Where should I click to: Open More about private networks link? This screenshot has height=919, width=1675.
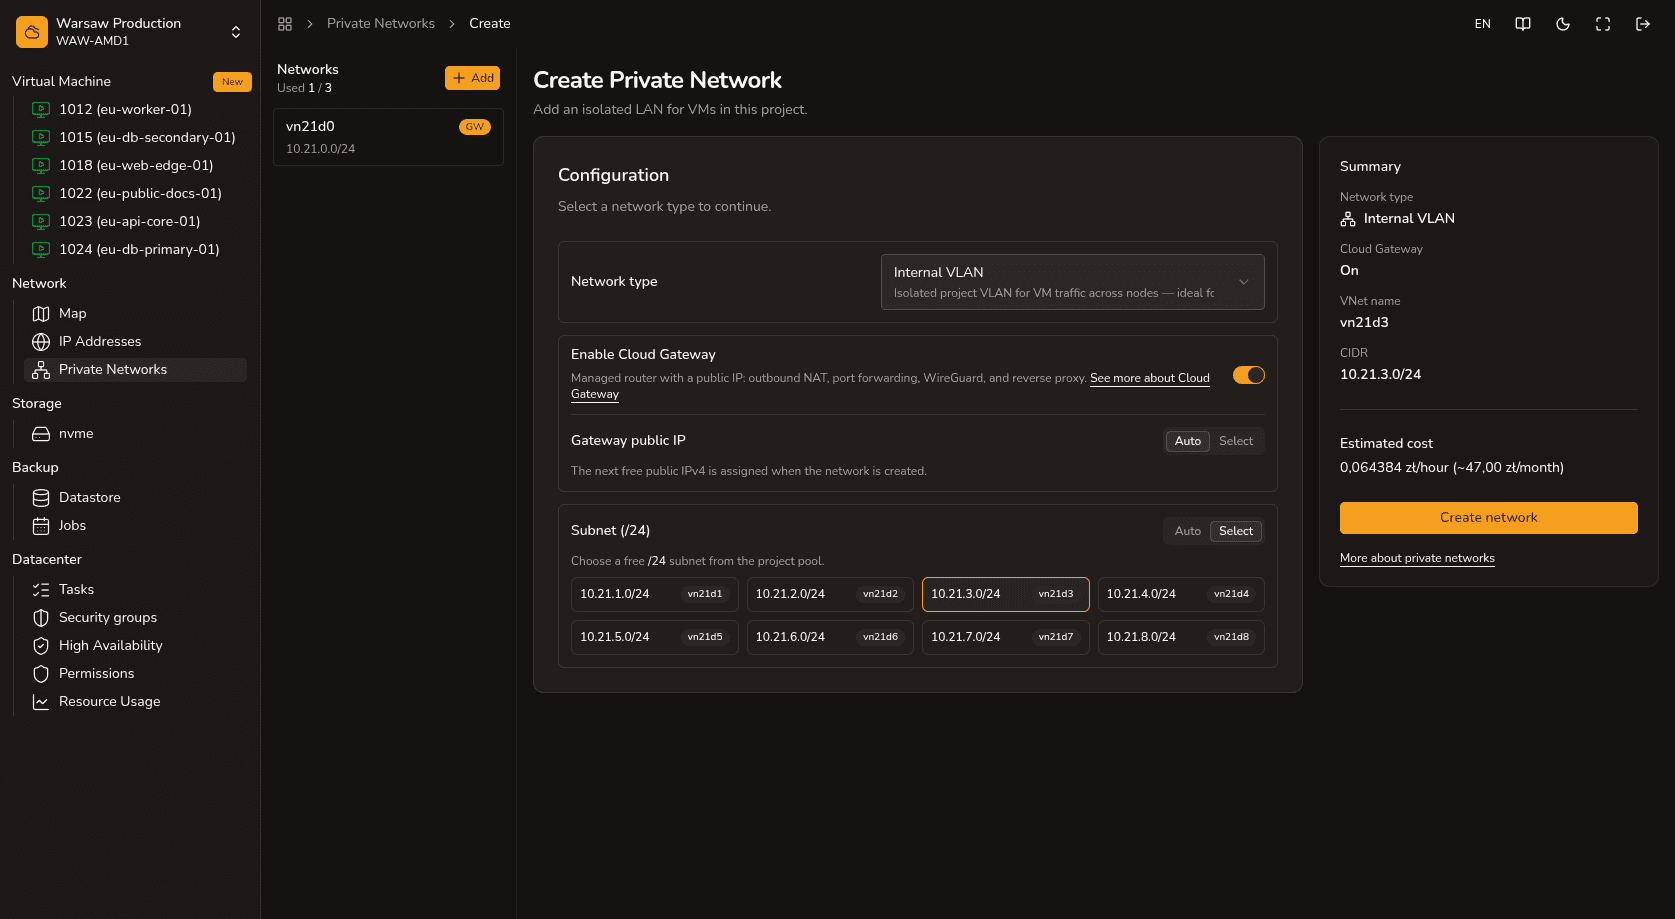point(1417,558)
